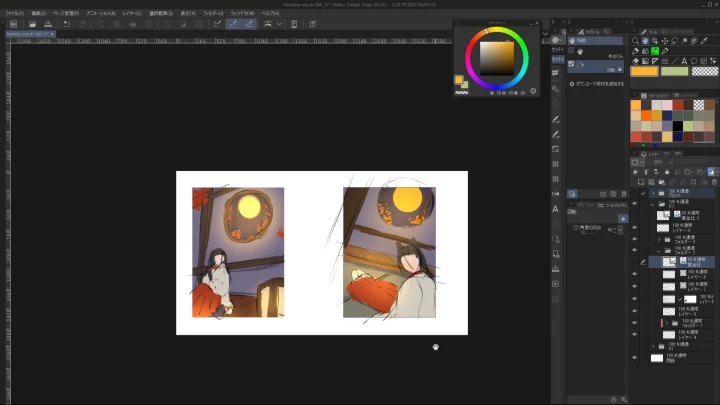Open the Window menu
The width and height of the screenshot is (720, 405).
coord(242,13)
